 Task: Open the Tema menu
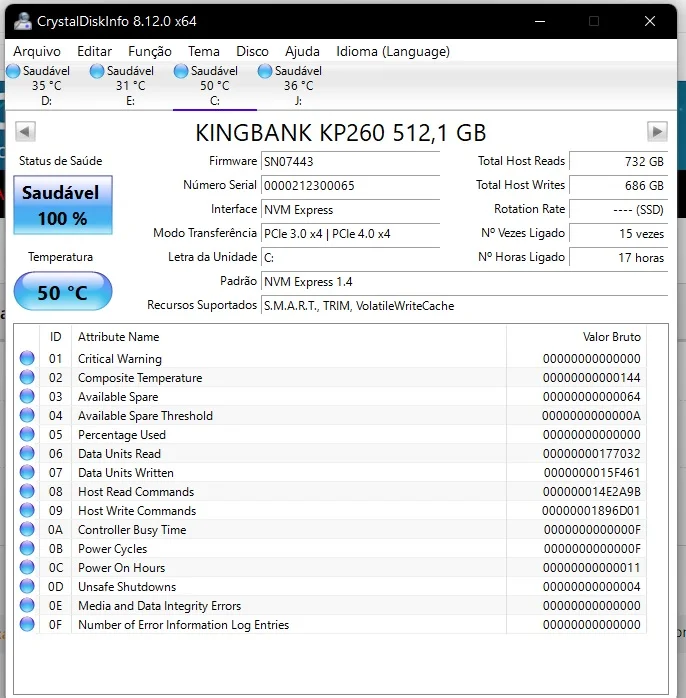[x=203, y=52]
